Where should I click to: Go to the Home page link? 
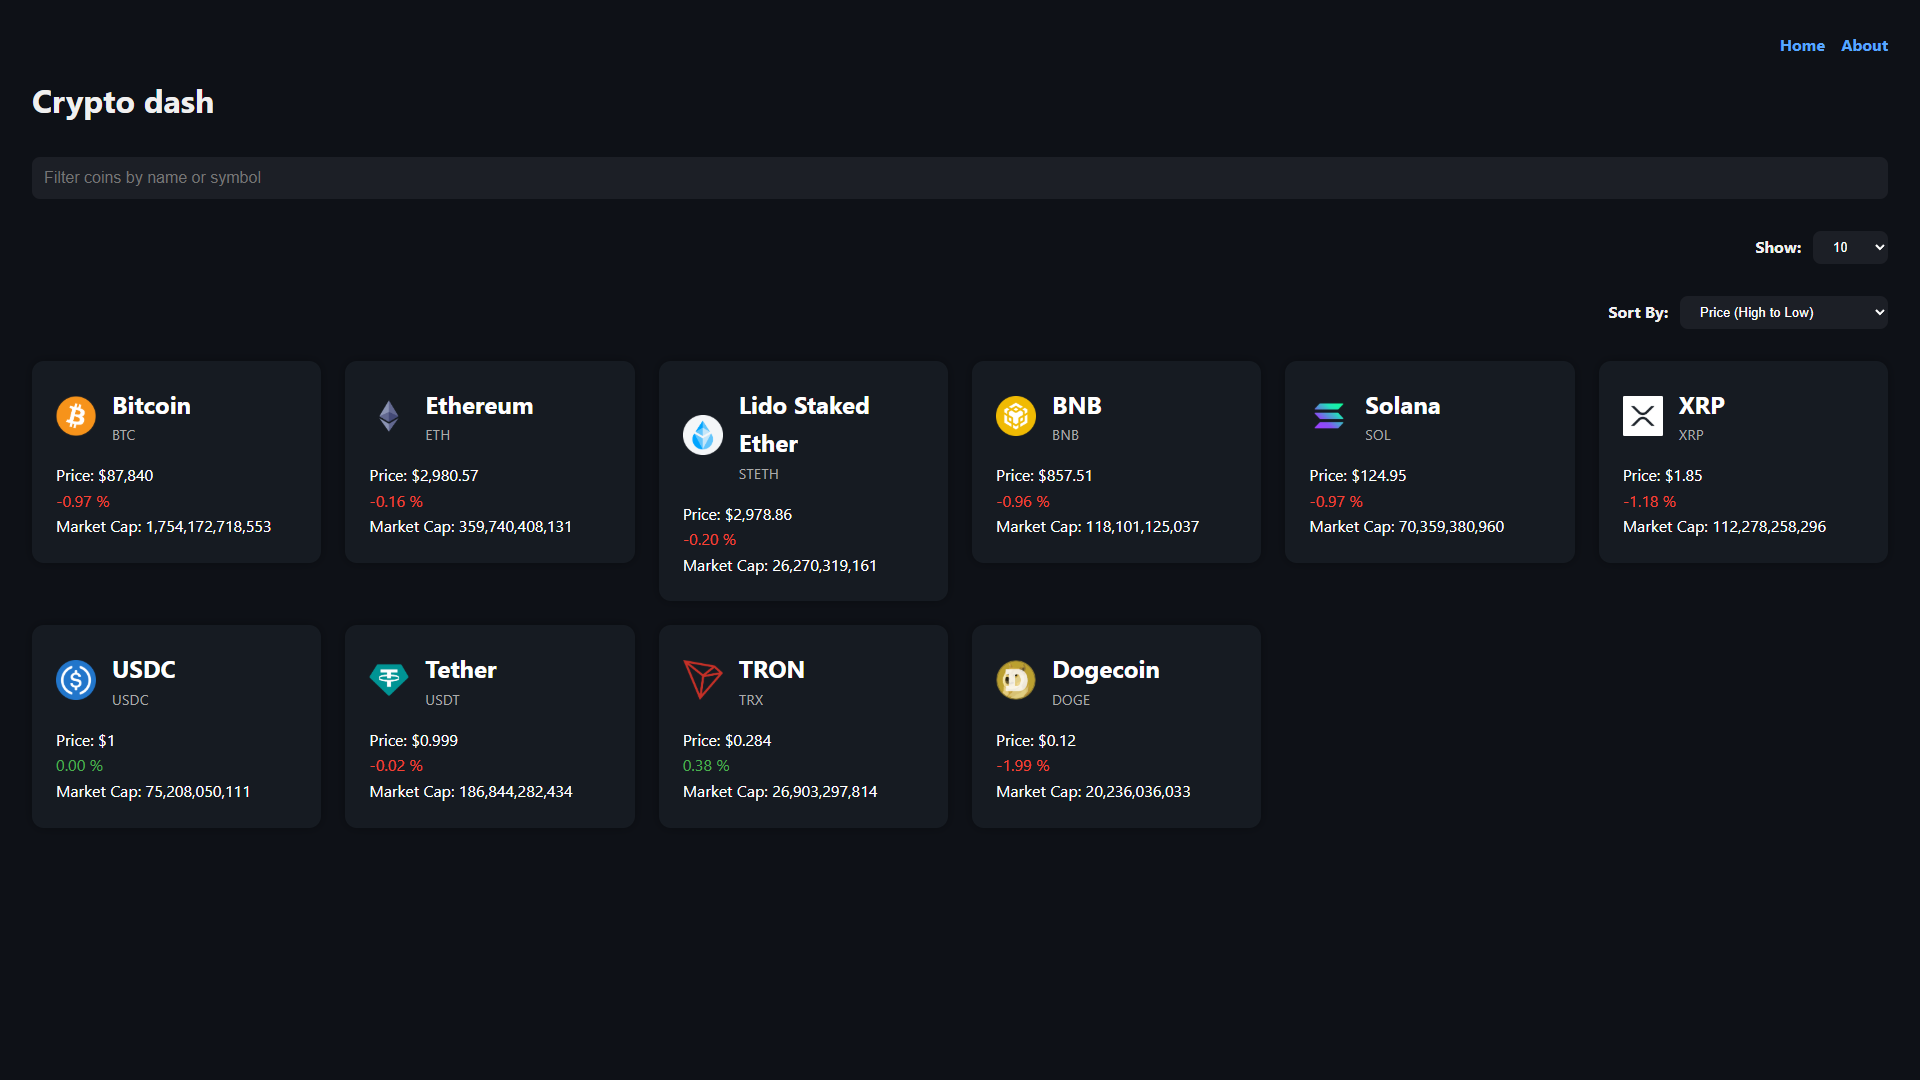pyautogui.click(x=1802, y=46)
